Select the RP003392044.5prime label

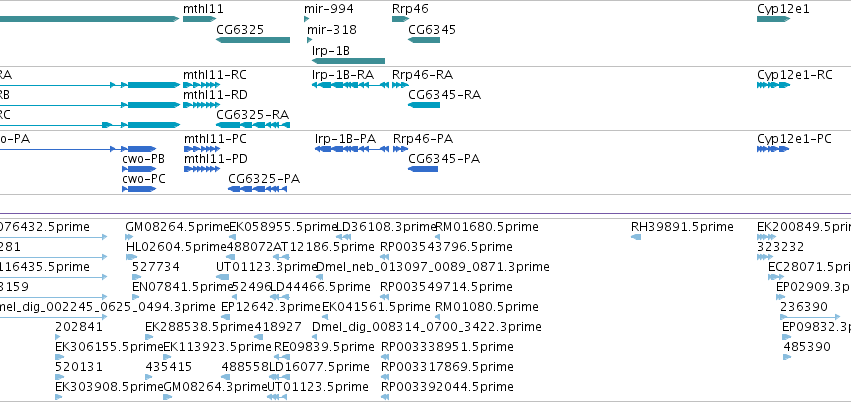click(x=447, y=387)
